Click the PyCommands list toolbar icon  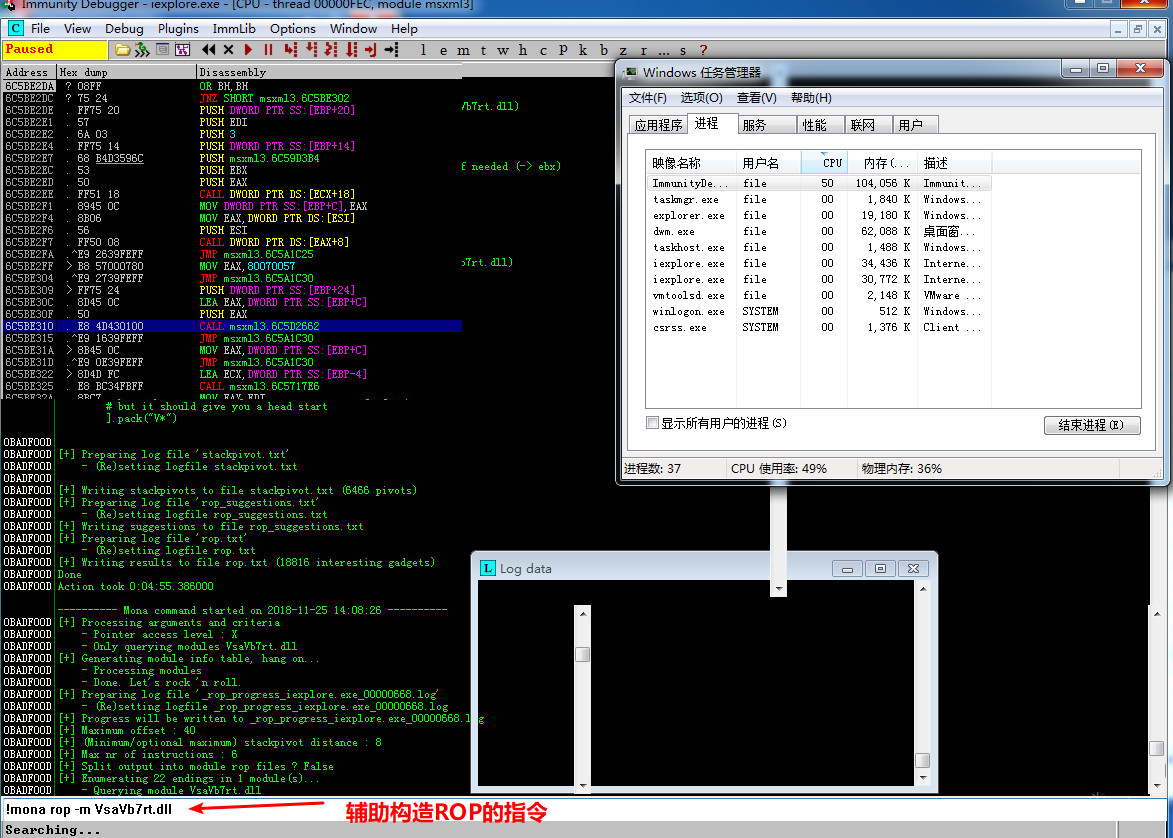(x=162, y=49)
